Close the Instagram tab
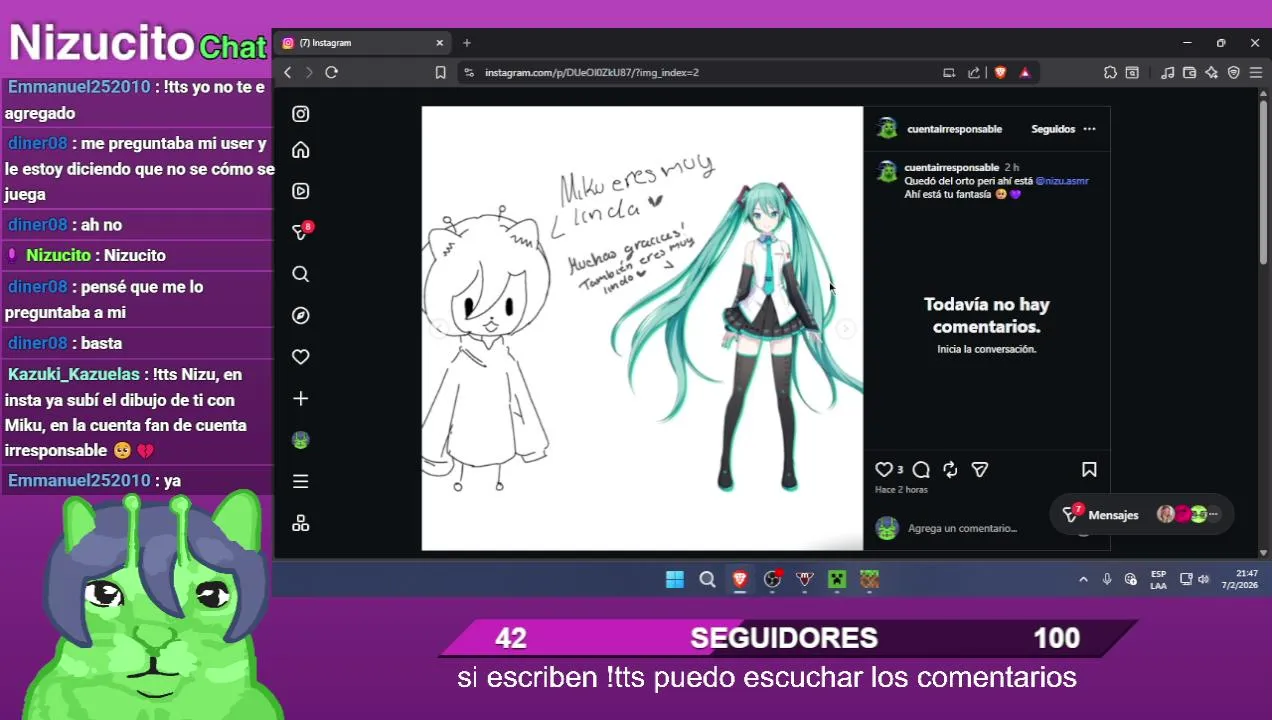This screenshot has height=720, width=1272. click(x=439, y=43)
